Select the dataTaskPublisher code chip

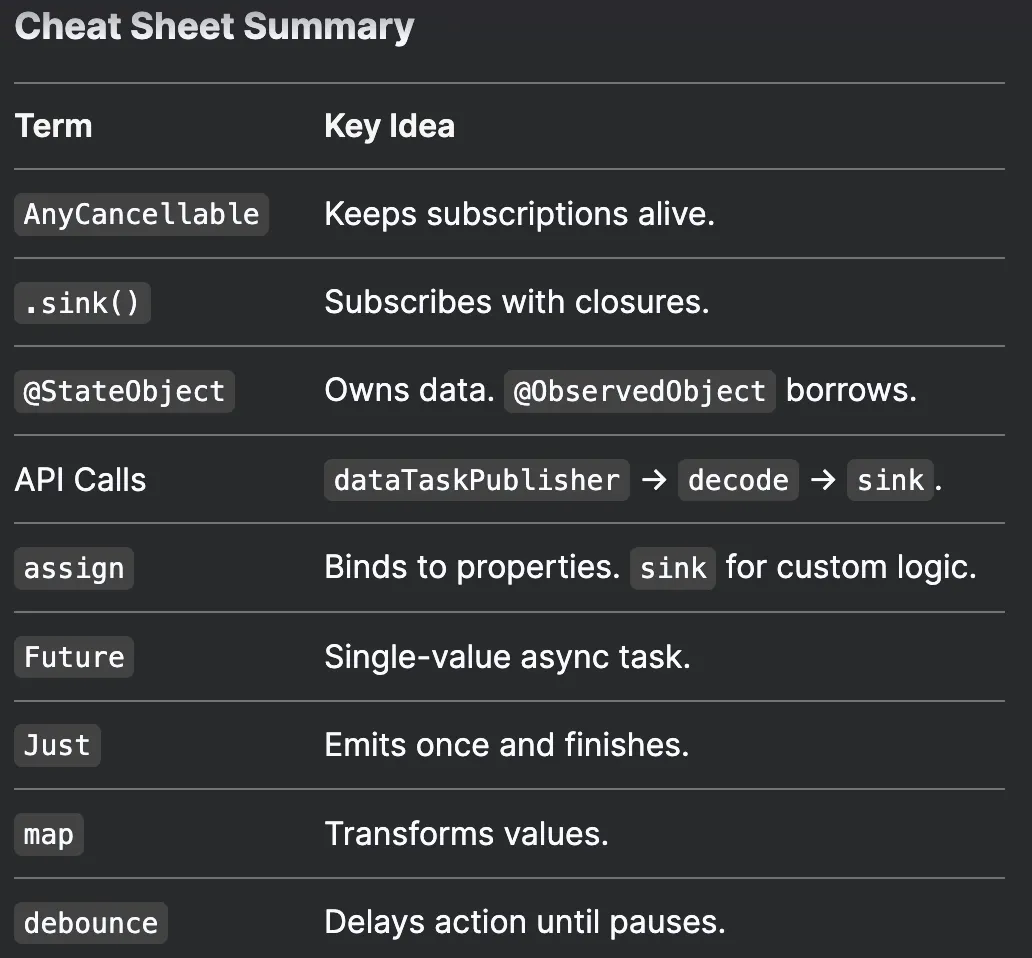477,480
